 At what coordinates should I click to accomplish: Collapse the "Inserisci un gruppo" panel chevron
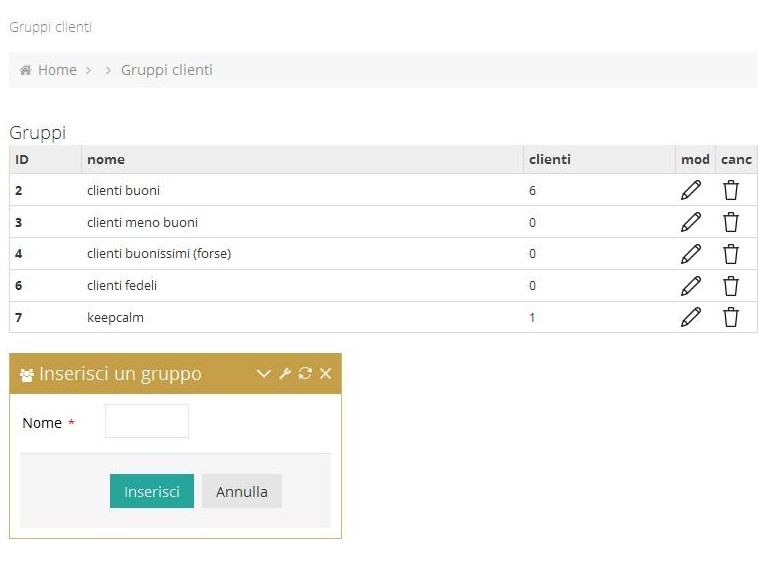pyautogui.click(x=263, y=373)
